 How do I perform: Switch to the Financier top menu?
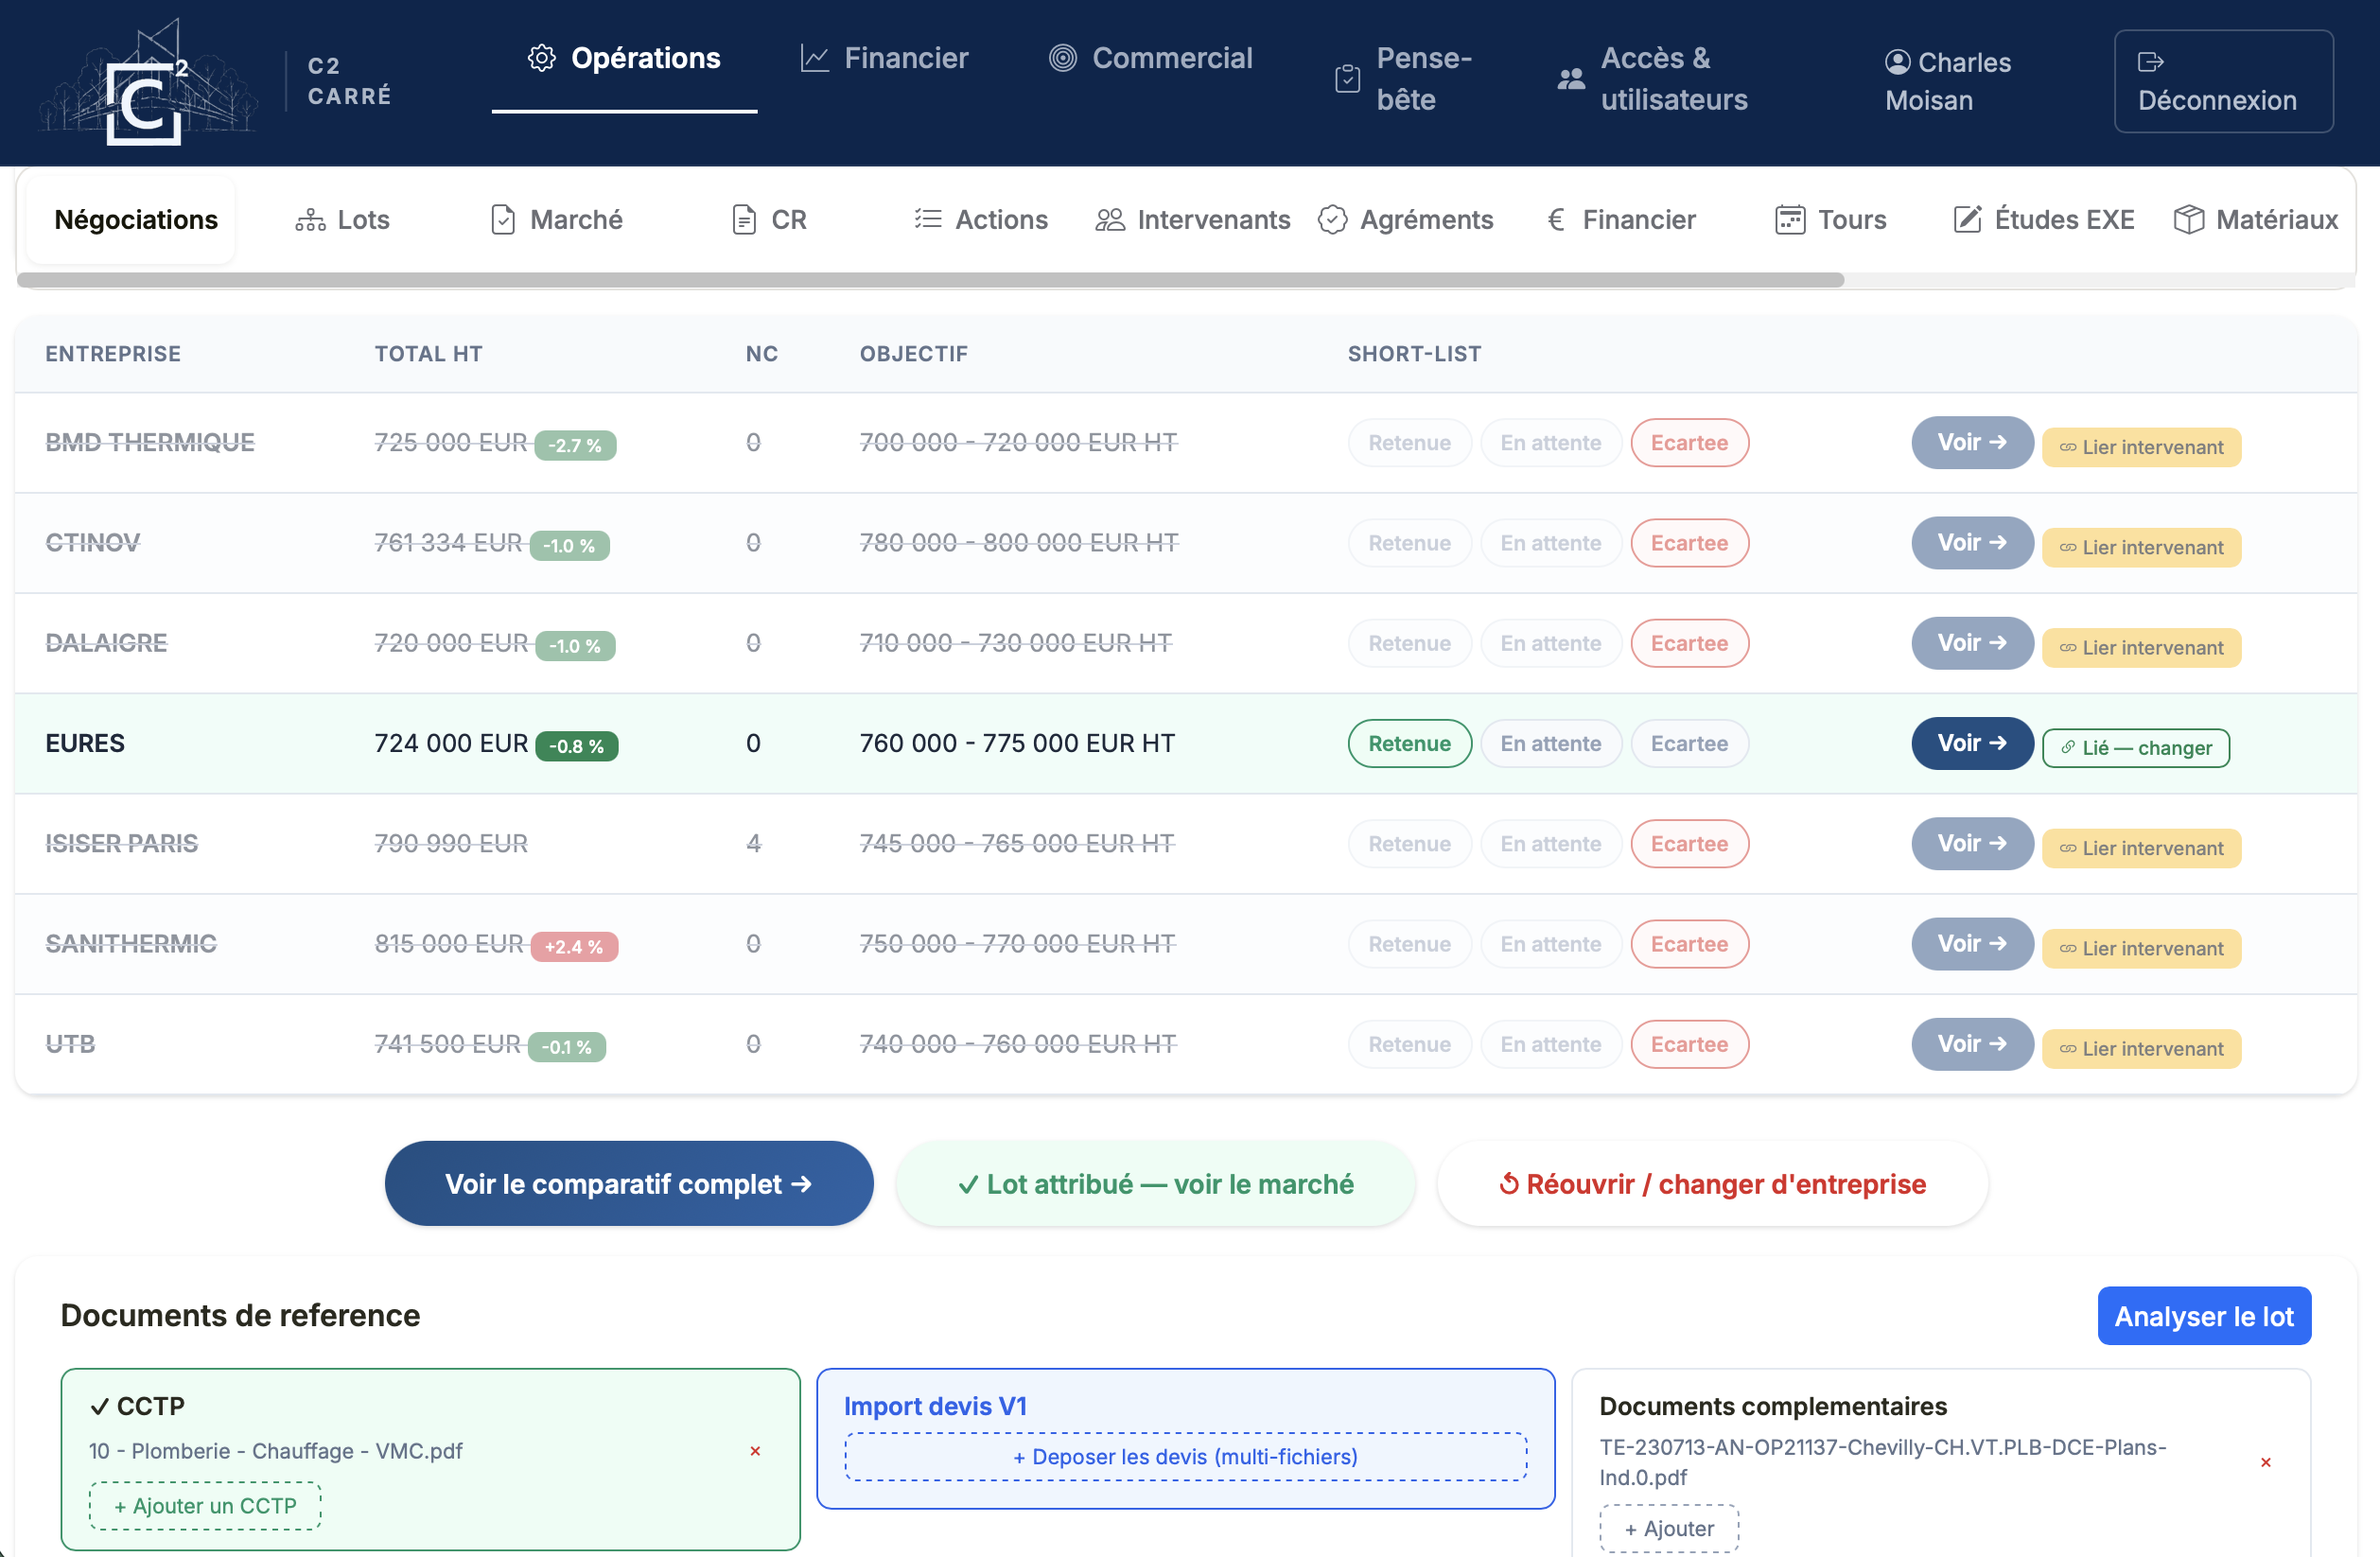tap(885, 58)
